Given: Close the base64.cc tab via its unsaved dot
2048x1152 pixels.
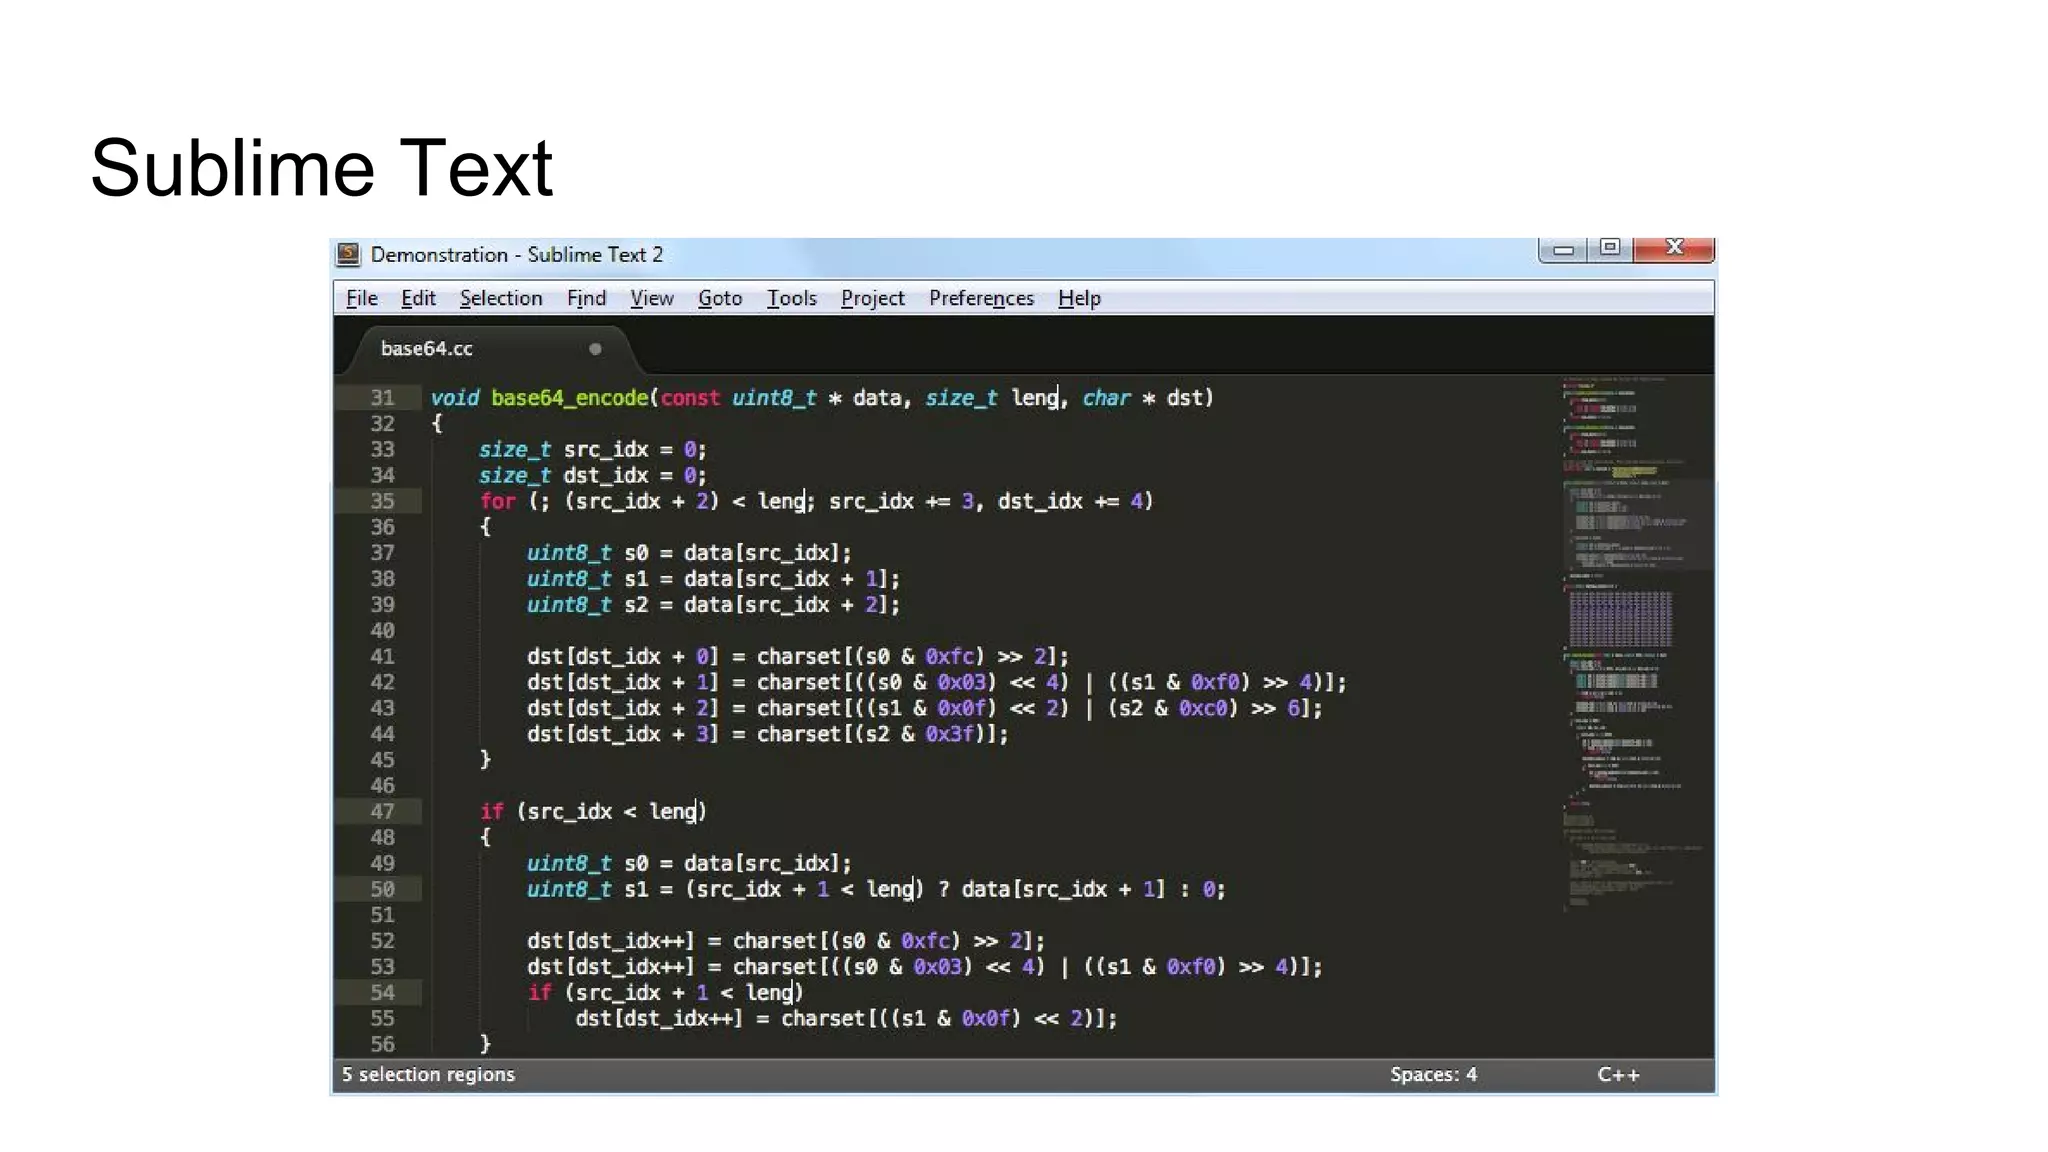Looking at the screenshot, I should tap(595, 349).
